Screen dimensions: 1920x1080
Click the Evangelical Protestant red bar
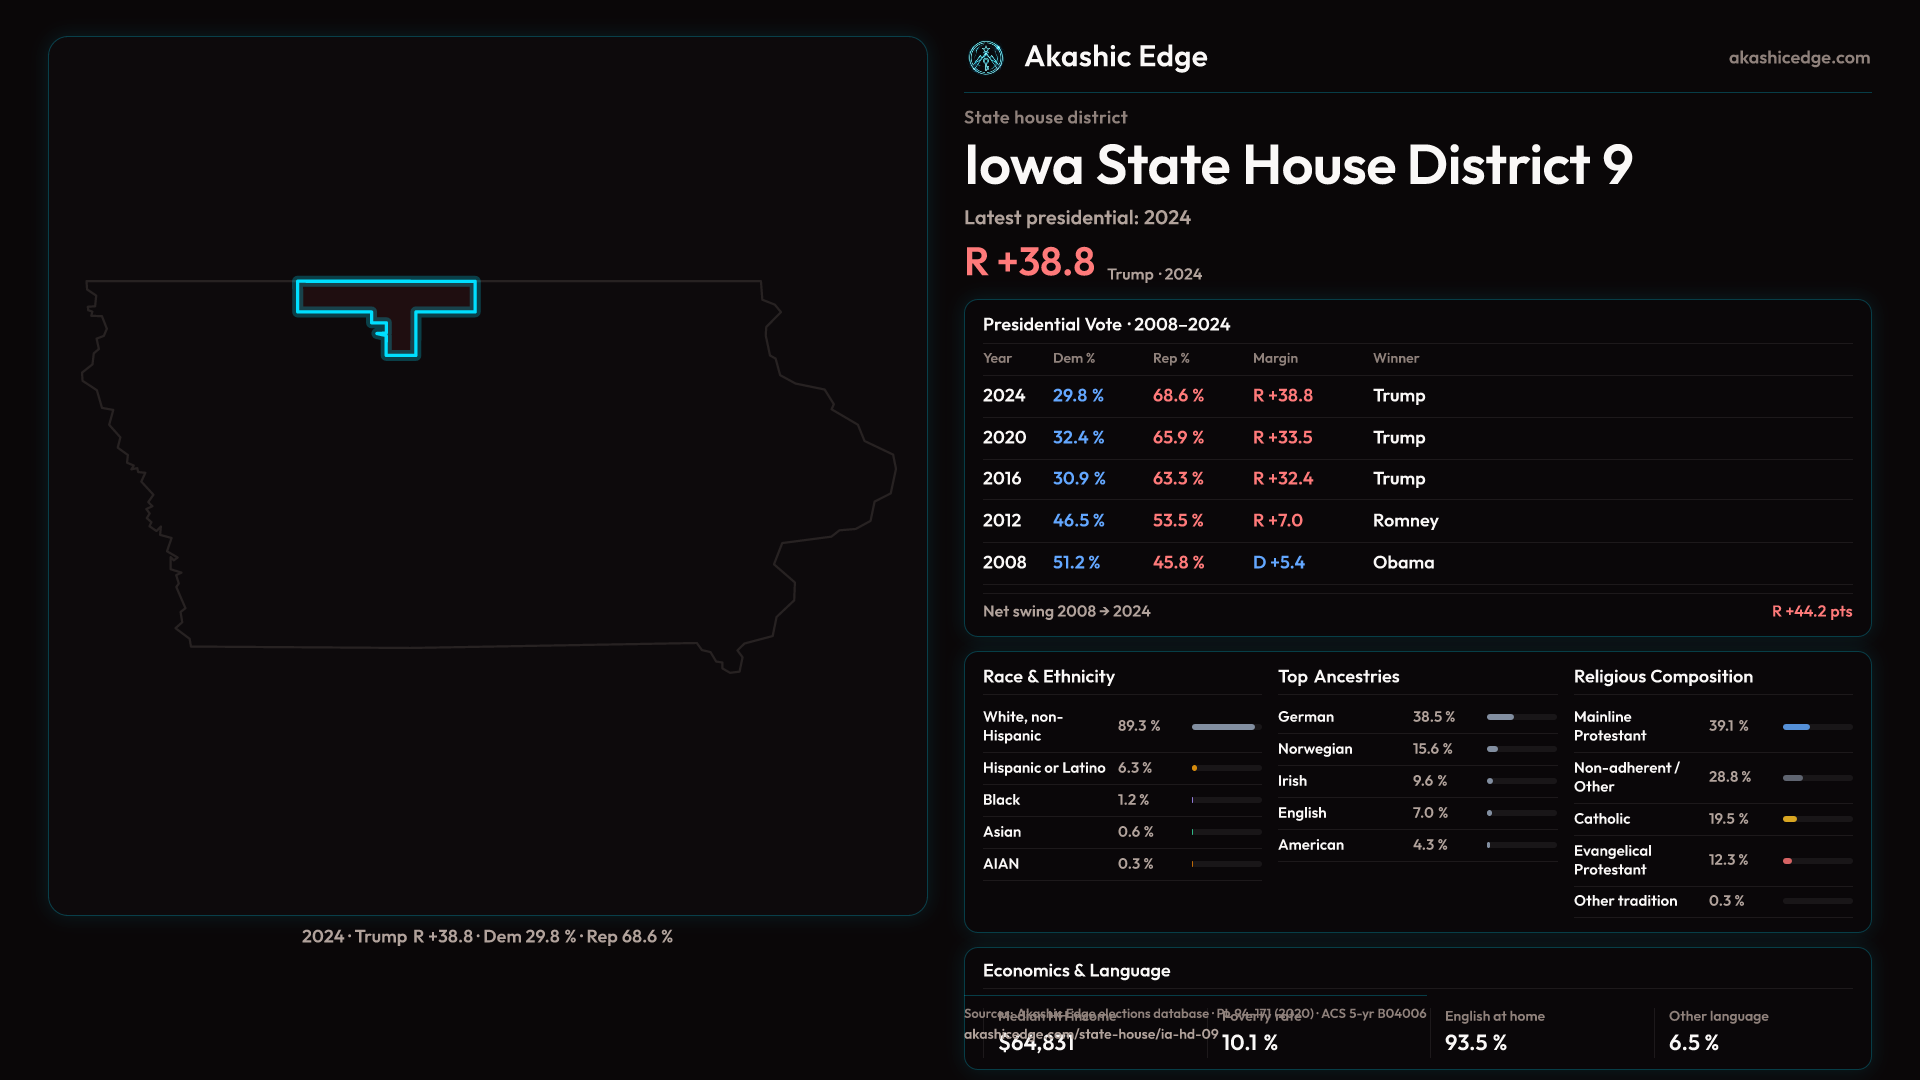(x=1787, y=861)
